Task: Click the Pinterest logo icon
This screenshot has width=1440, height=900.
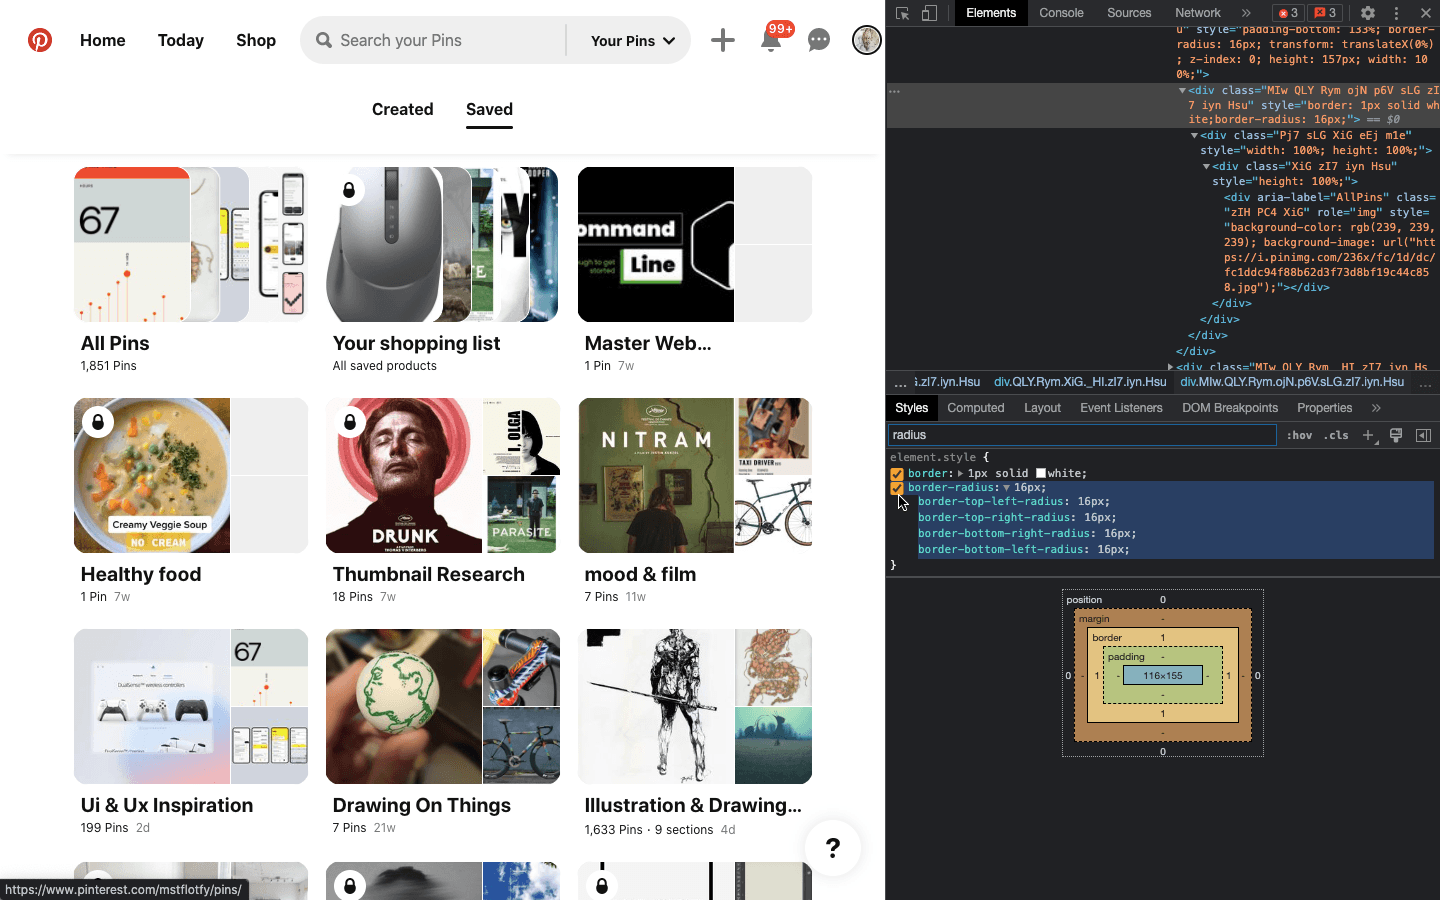Action: tap(40, 40)
